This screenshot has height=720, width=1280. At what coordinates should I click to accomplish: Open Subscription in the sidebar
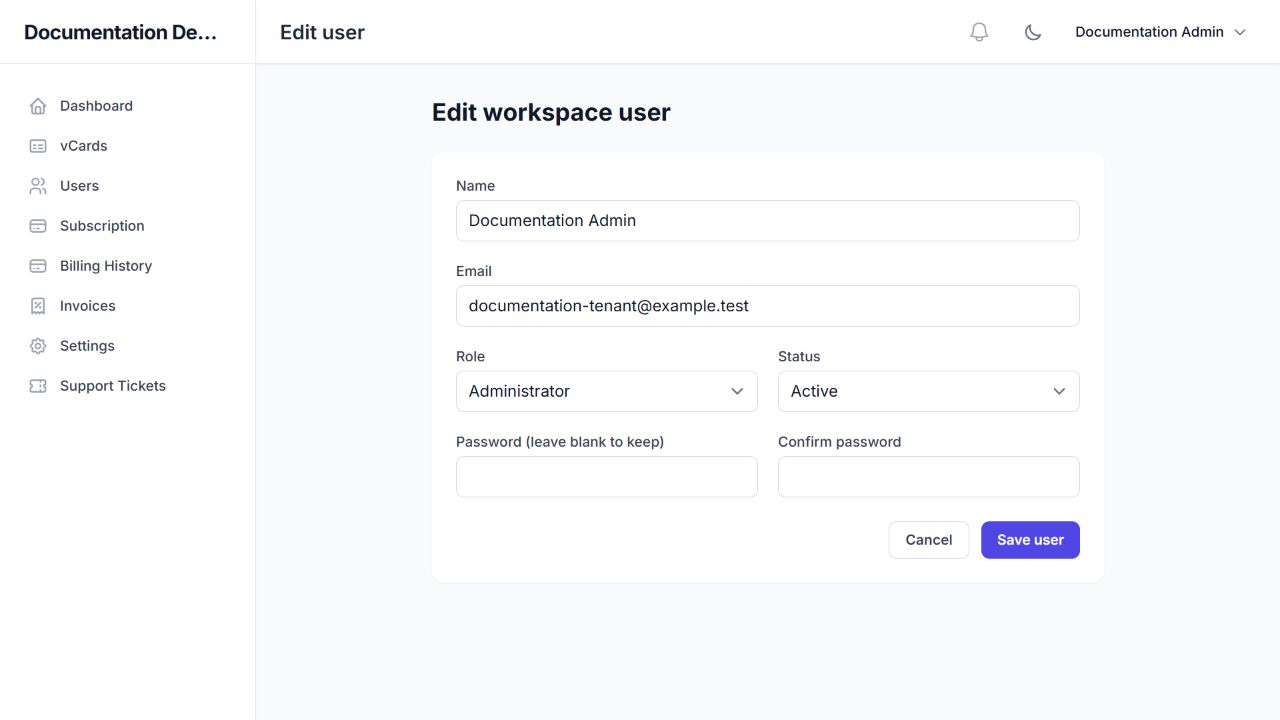click(x=128, y=226)
